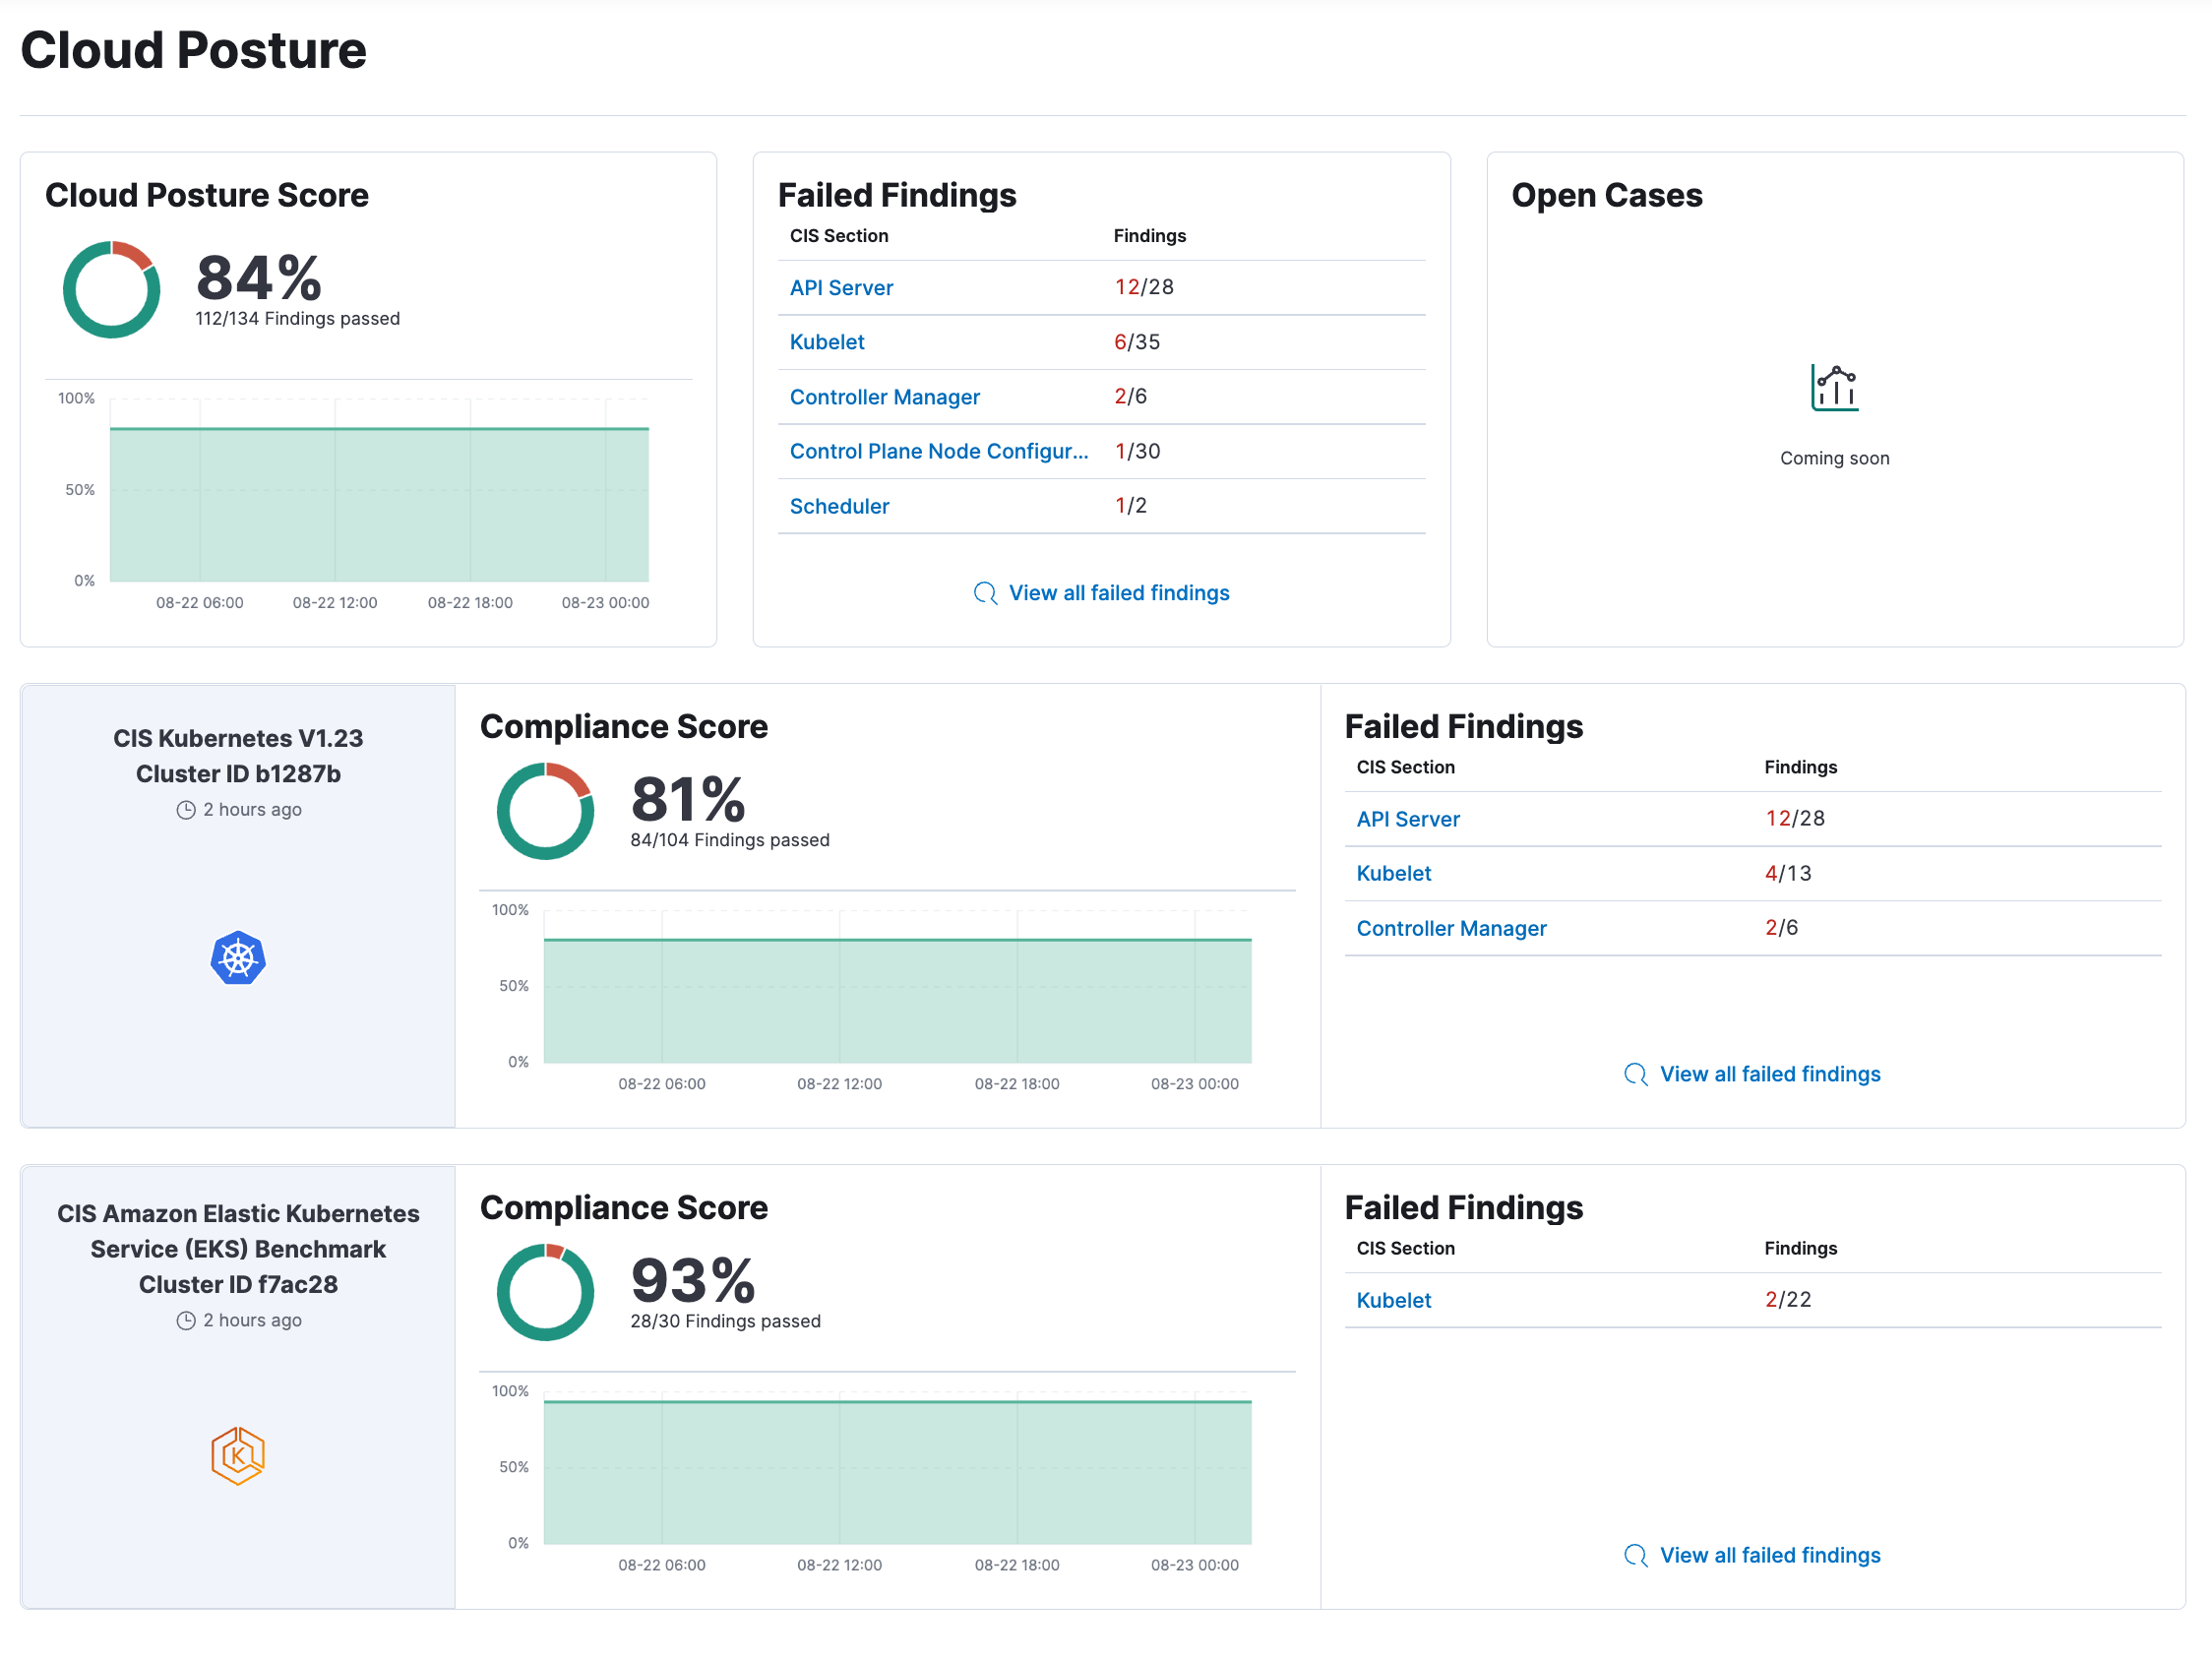Click the 81% compliance score donut chart
2212x1659 pixels.
pos(545,811)
